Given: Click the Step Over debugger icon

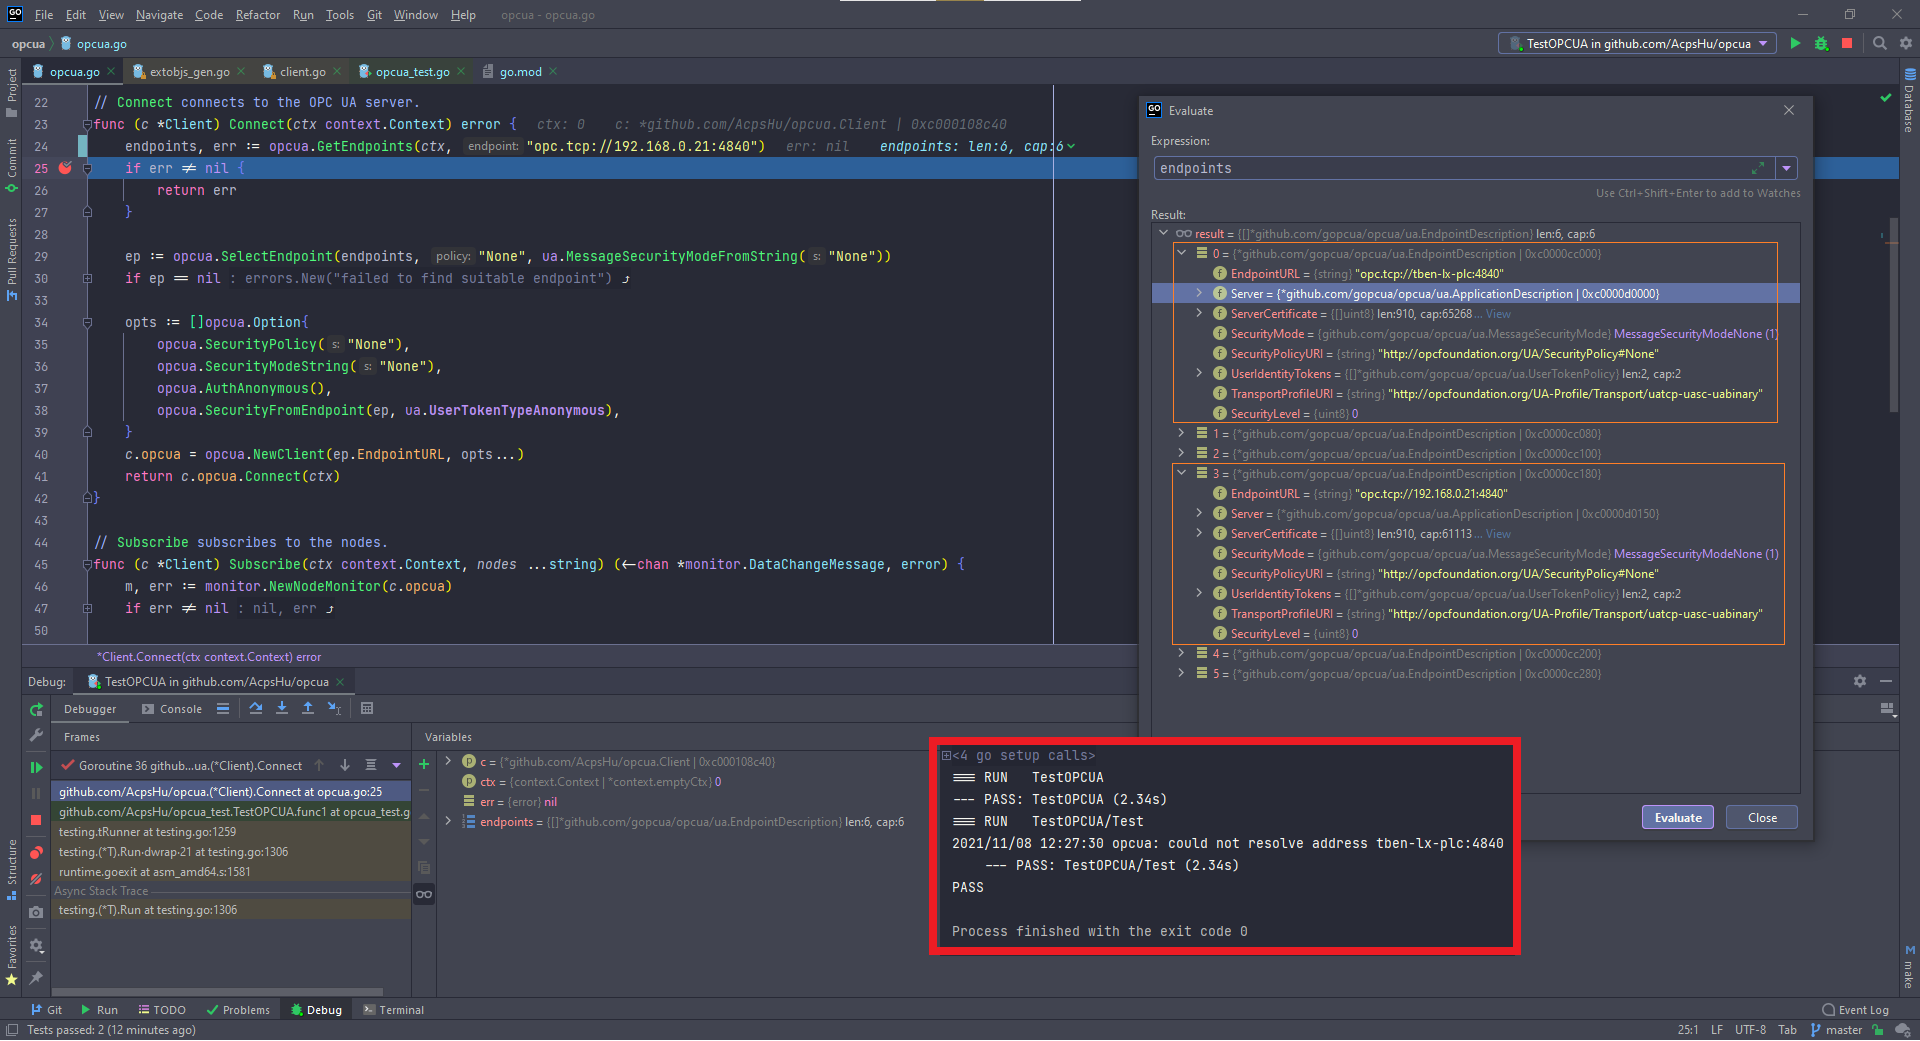Looking at the screenshot, I should [x=256, y=708].
